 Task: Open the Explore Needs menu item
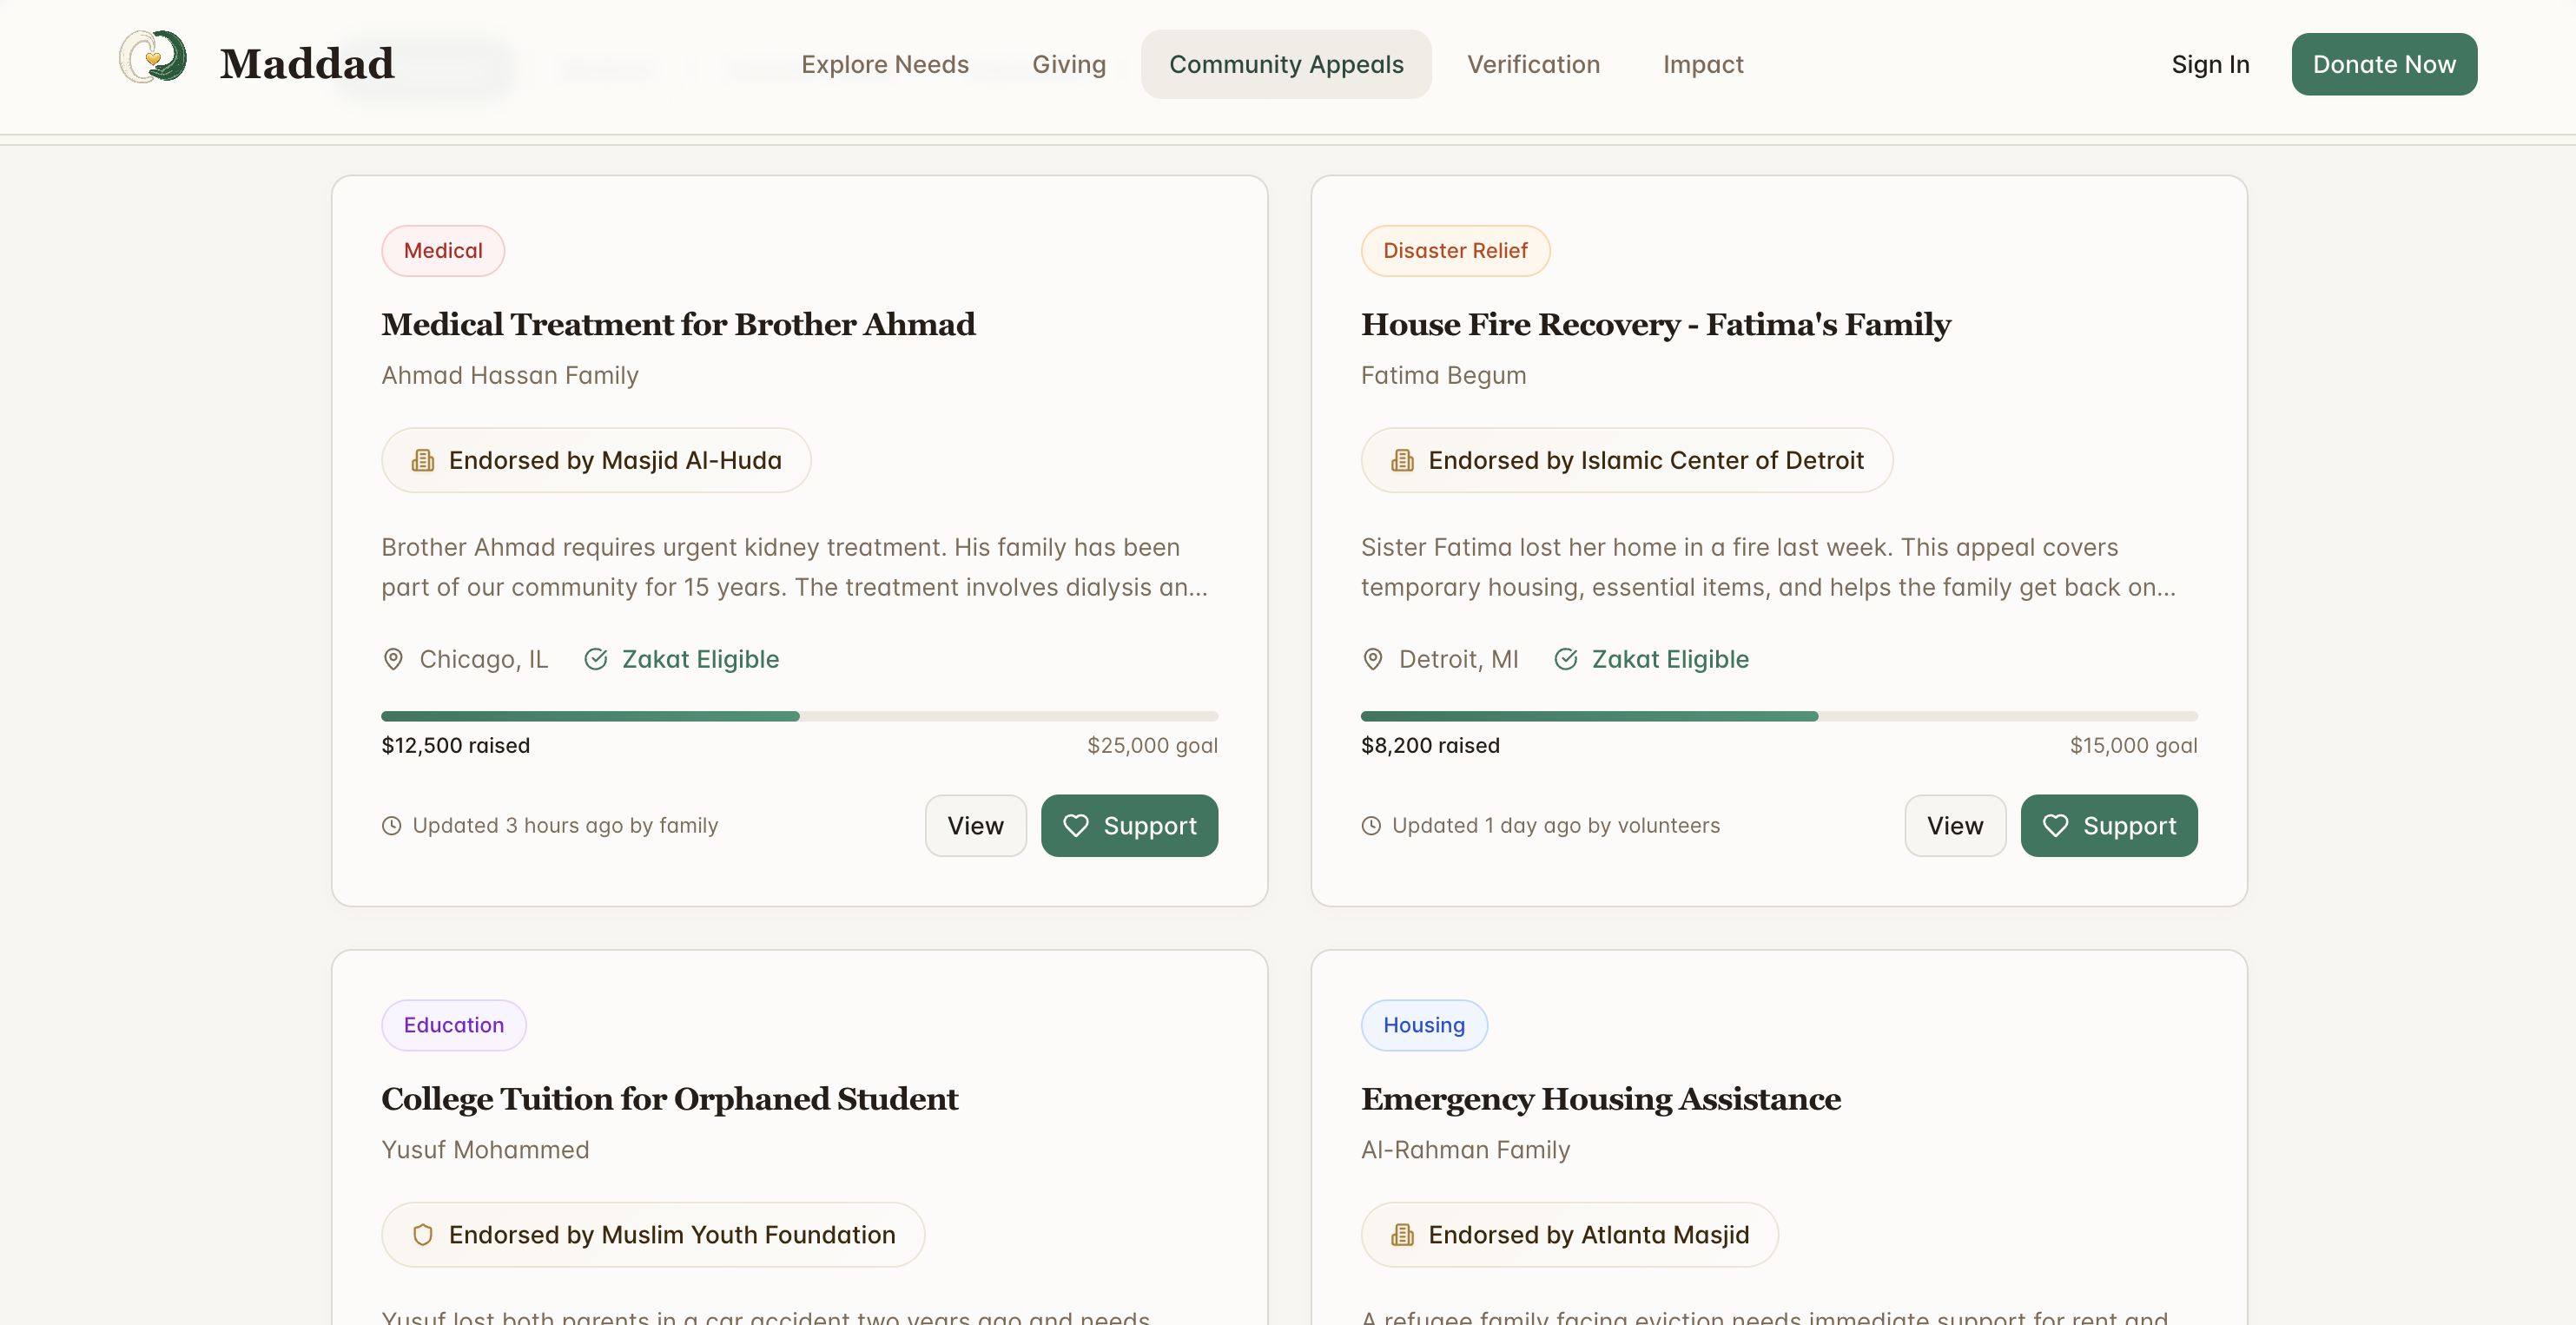tap(884, 64)
